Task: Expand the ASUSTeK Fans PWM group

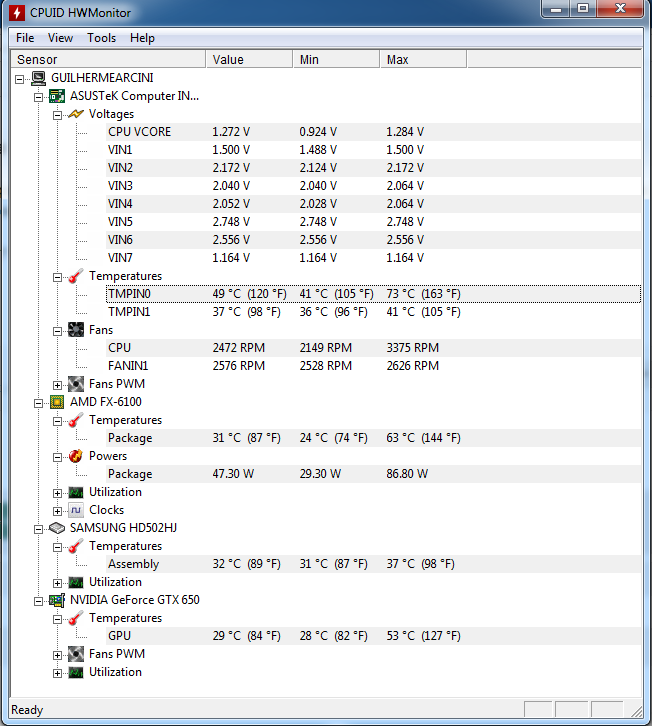Action: pyautogui.click(x=57, y=385)
